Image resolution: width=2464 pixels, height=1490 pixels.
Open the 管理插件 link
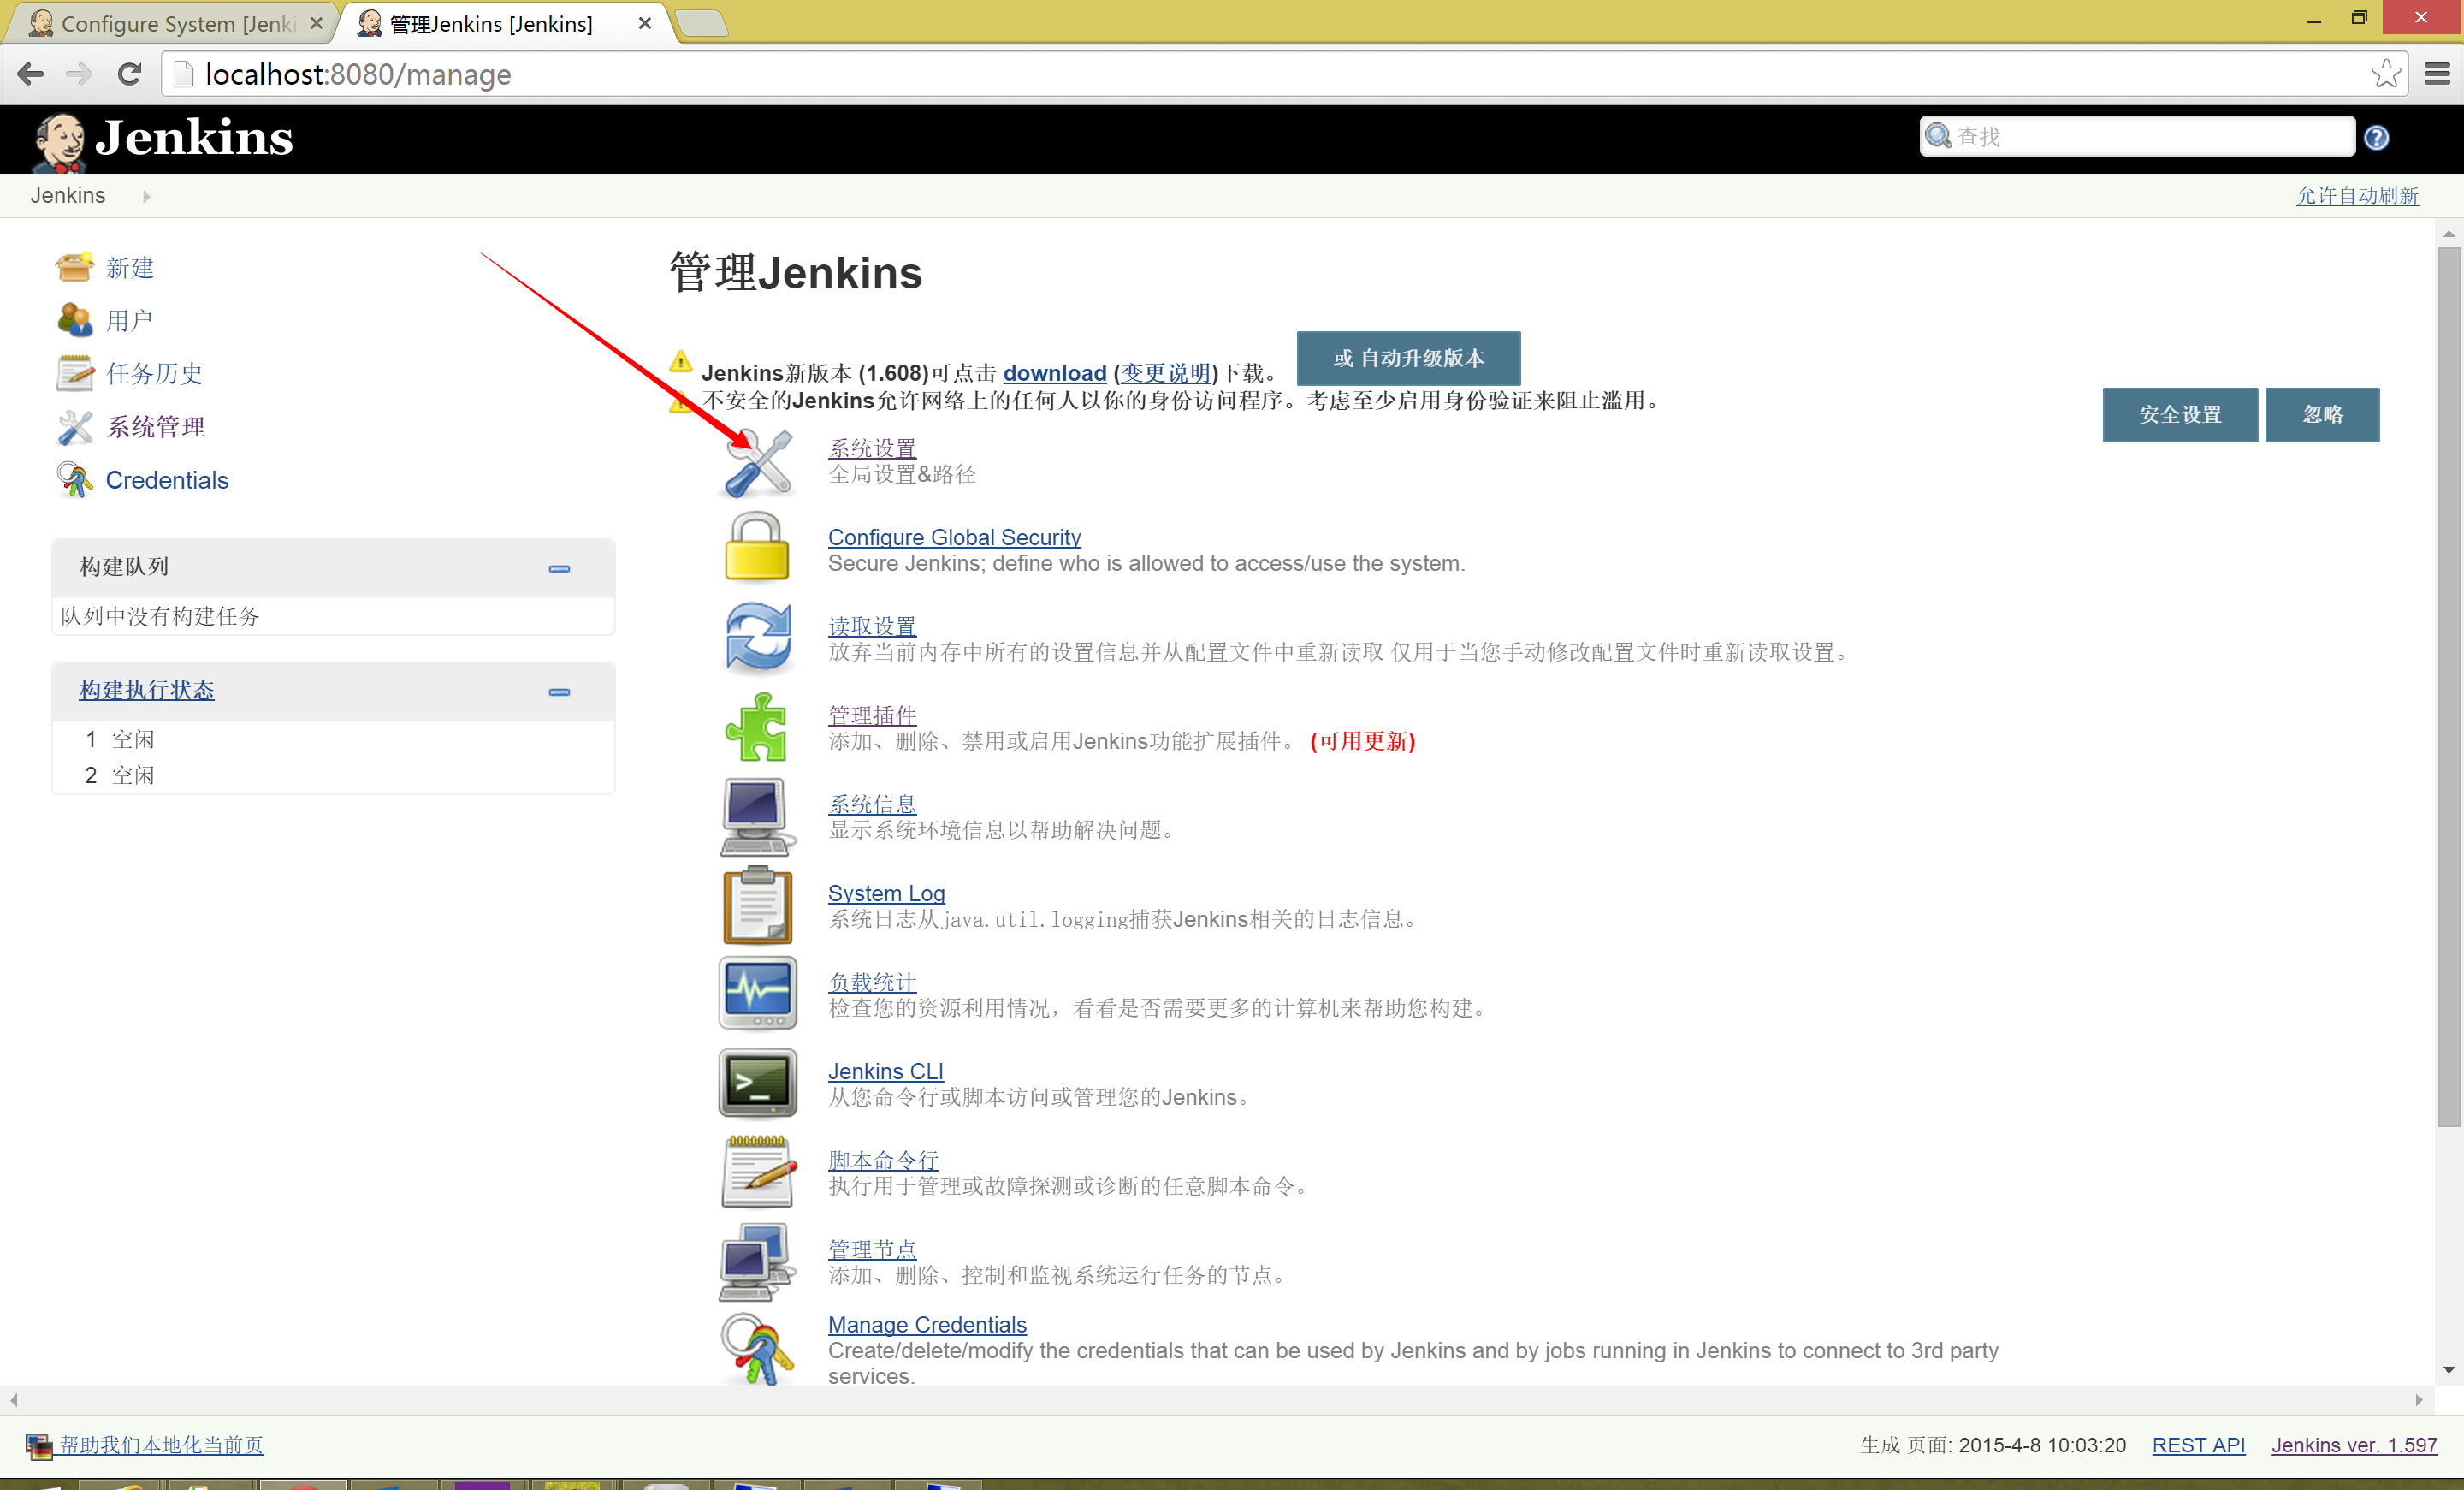[872, 715]
